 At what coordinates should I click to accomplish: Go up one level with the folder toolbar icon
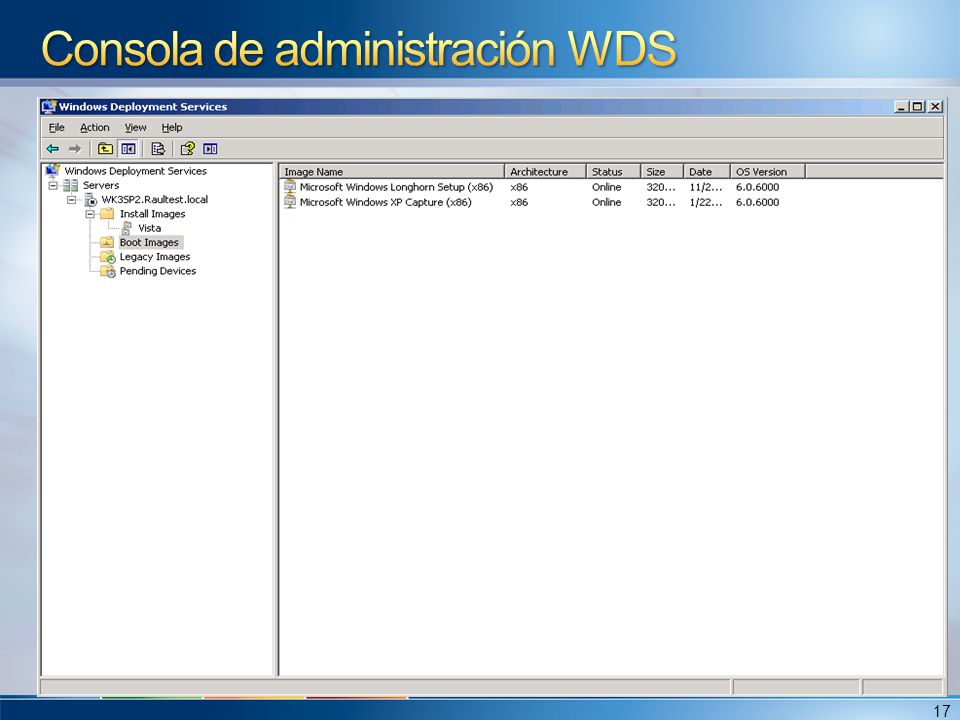[105, 149]
